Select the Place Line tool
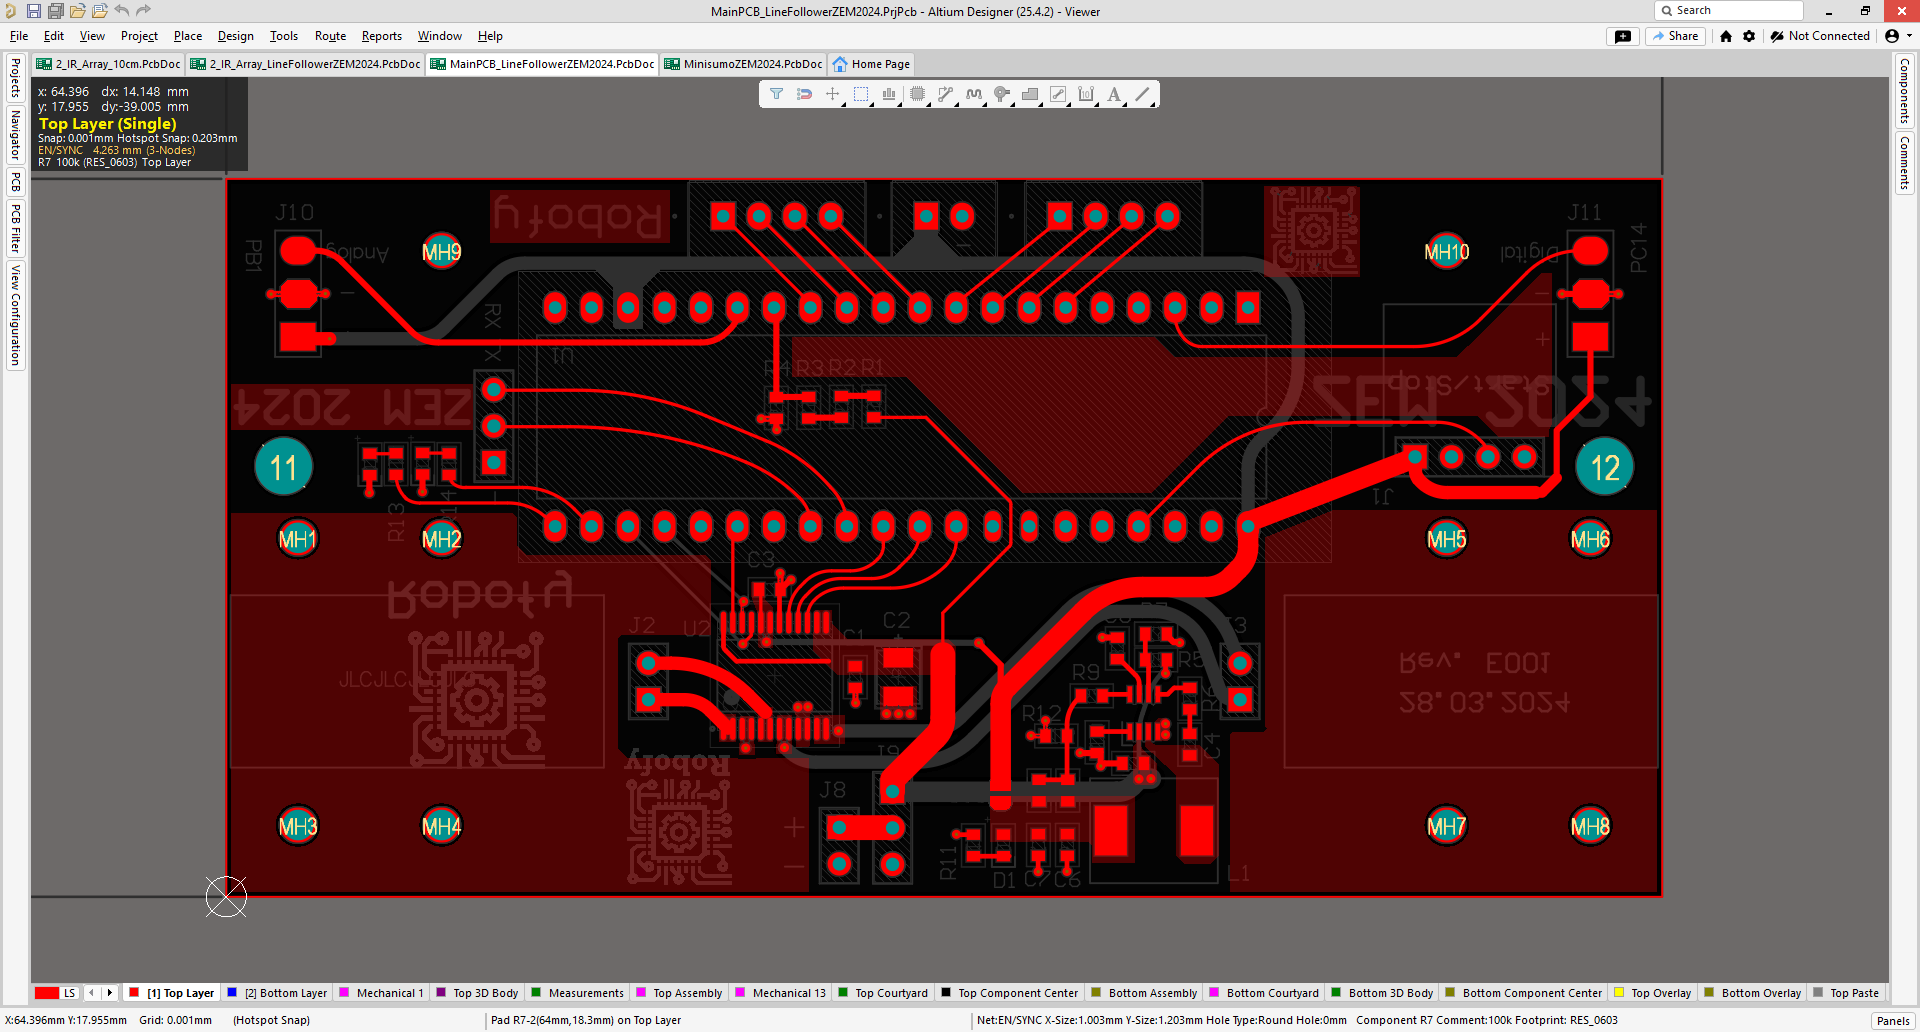The width and height of the screenshot is (1920, 1032). point(1142,94)
